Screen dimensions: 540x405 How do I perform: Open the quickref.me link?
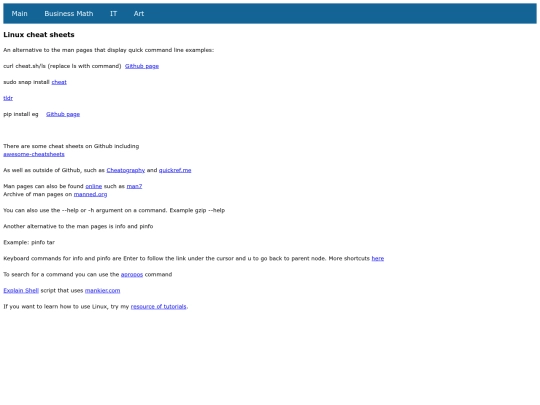(x=175, y=170)
